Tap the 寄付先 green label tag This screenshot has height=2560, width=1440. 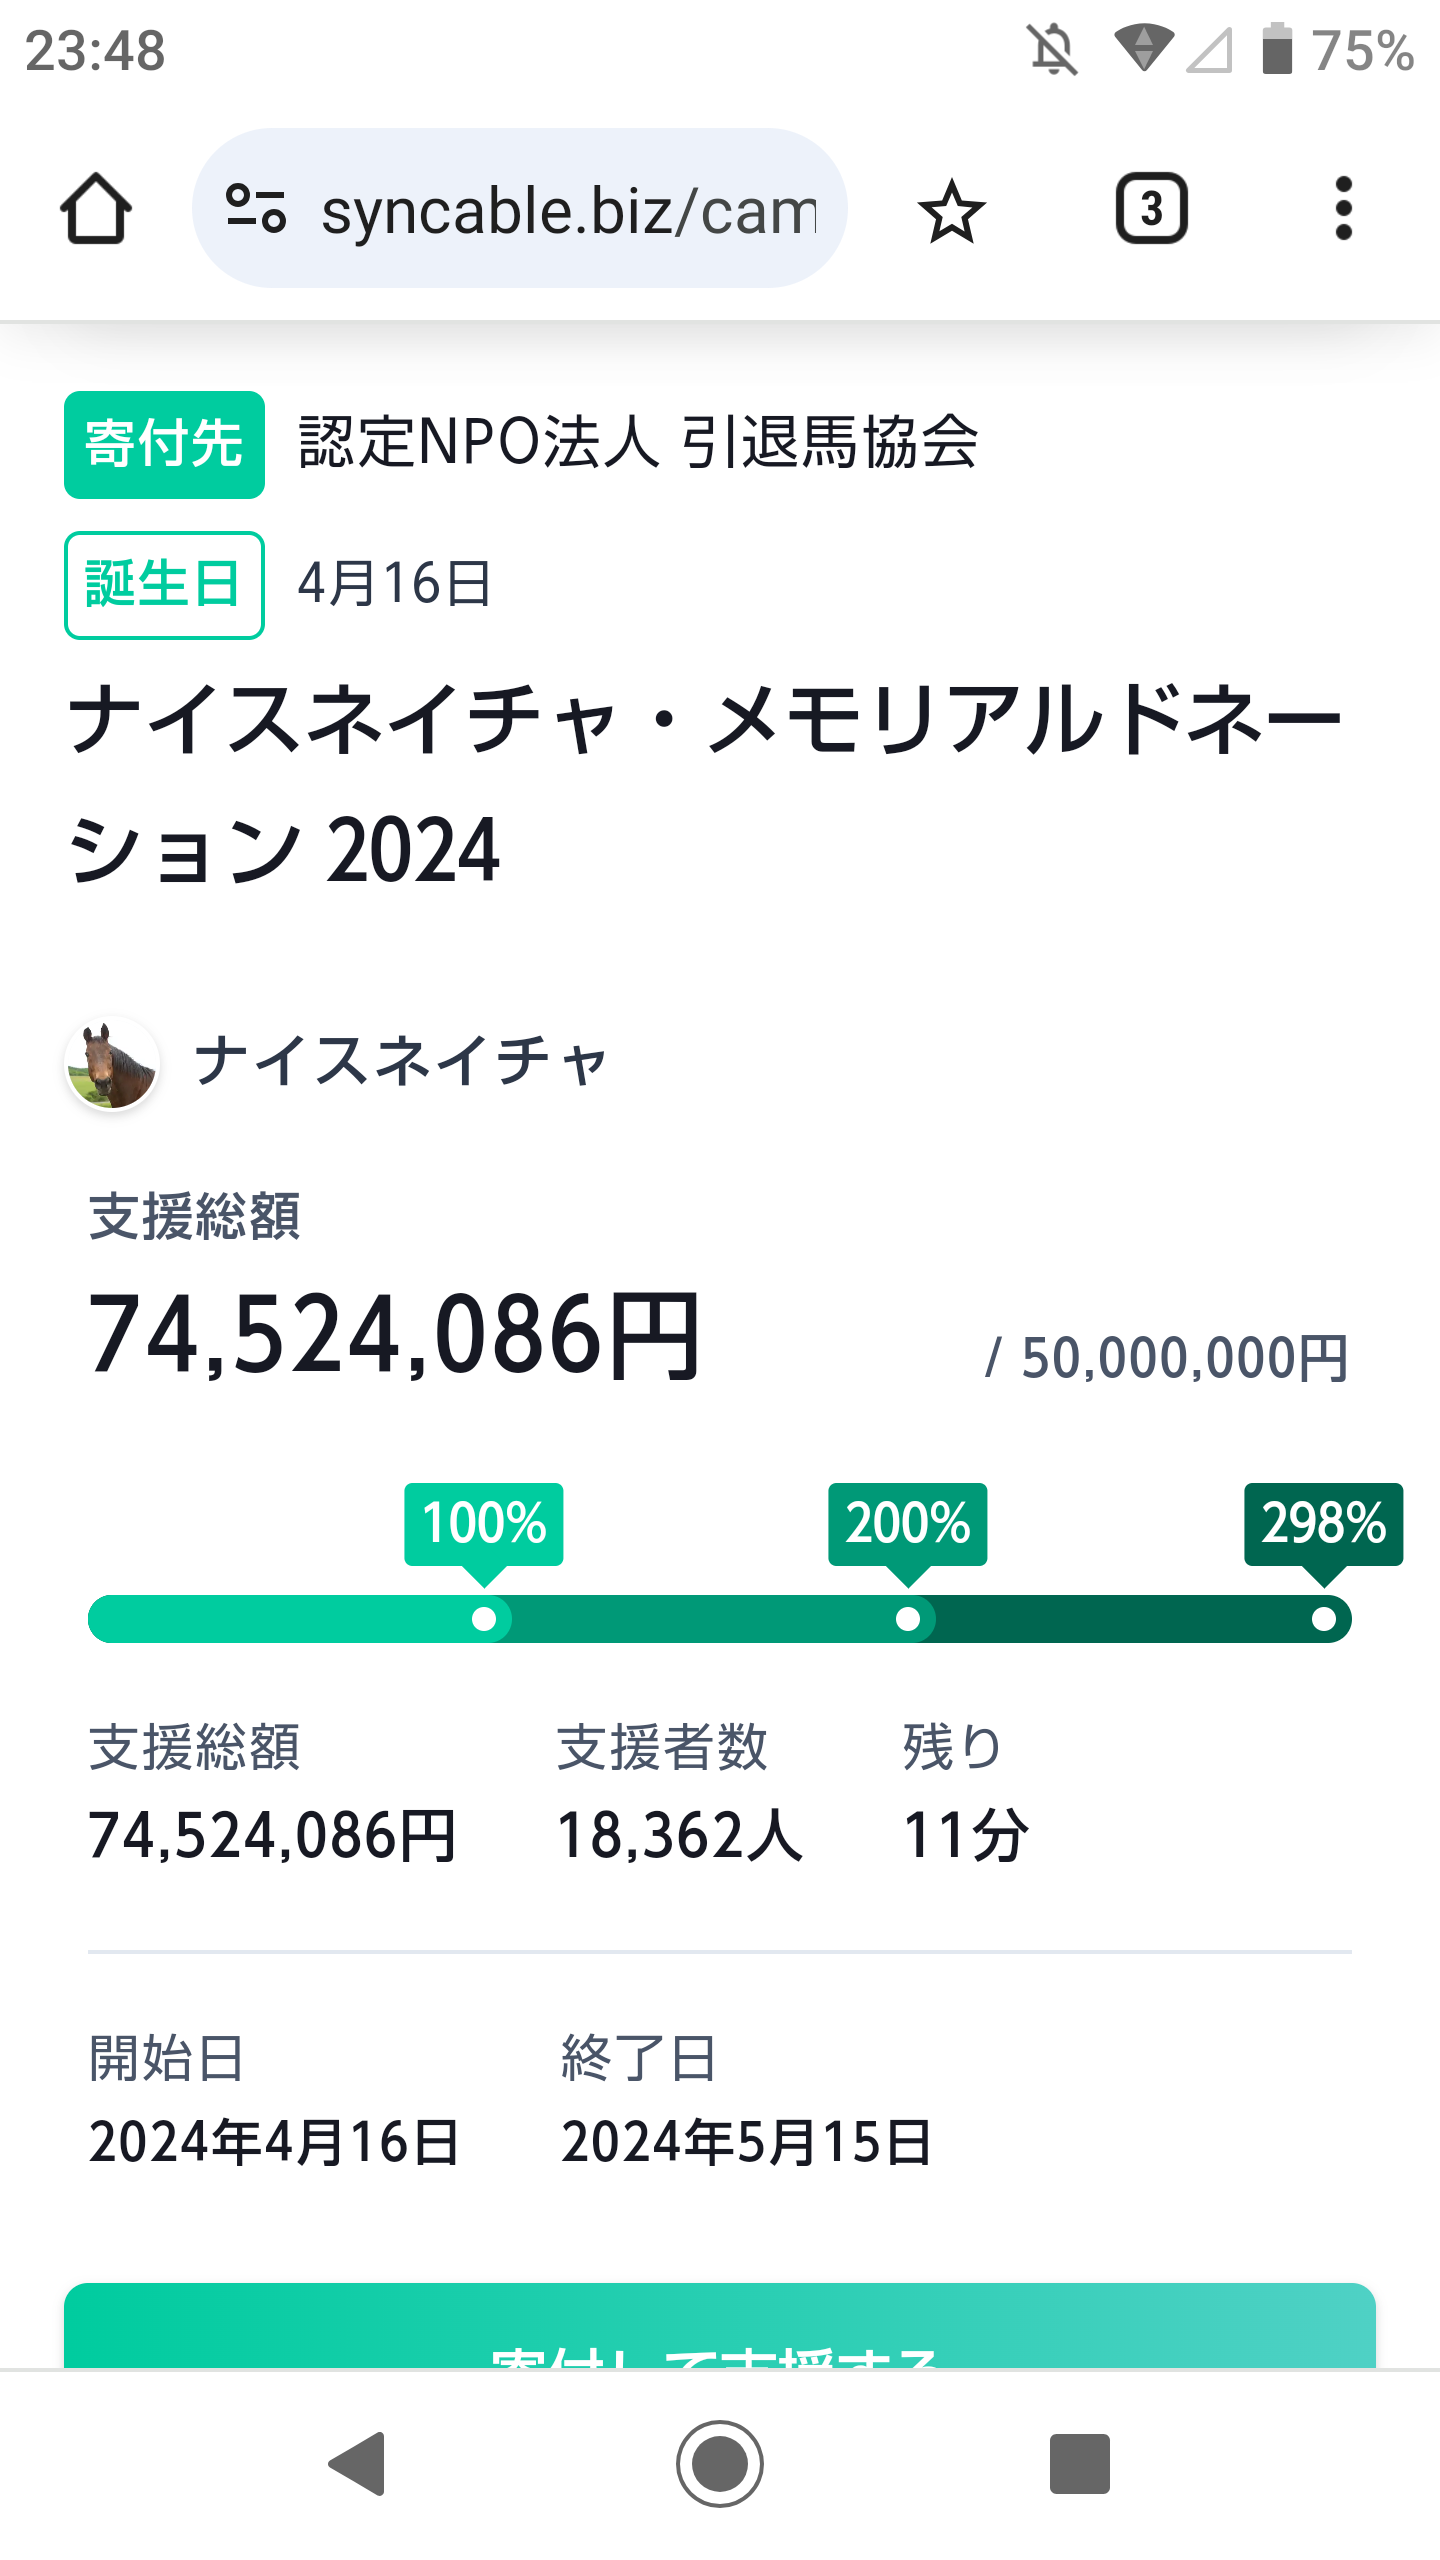(164, 445)
